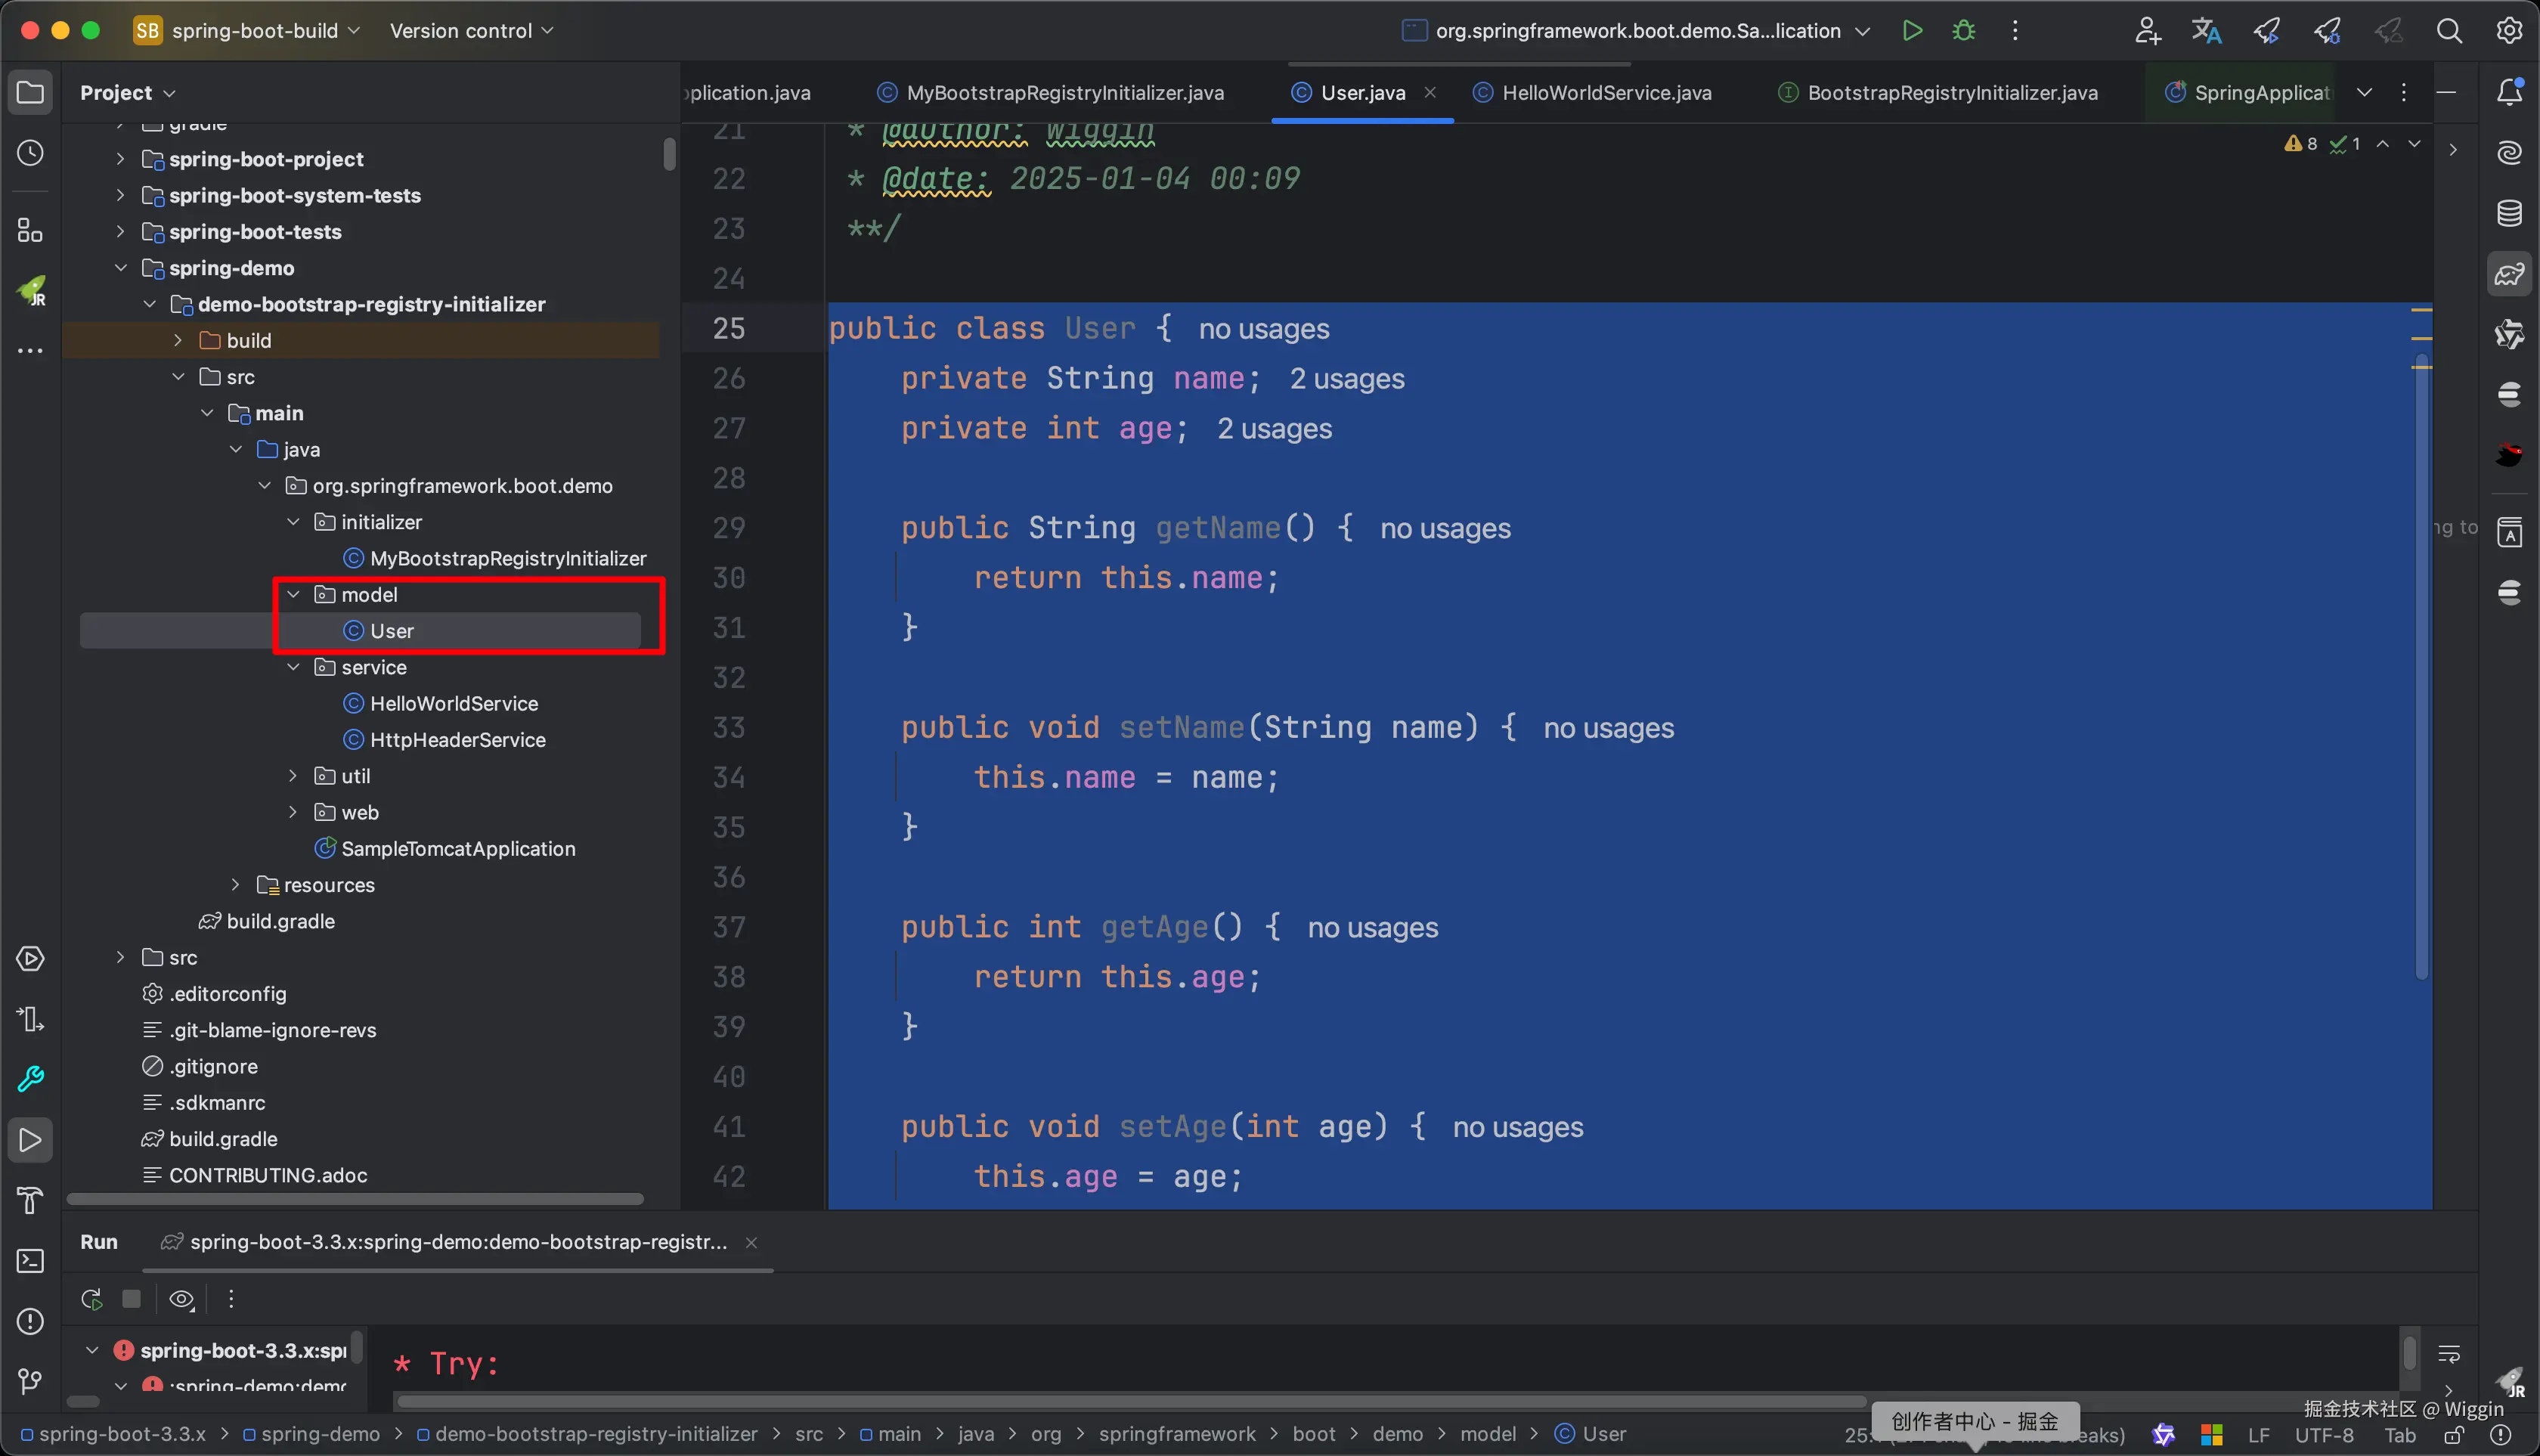Expand the spring-boot-project folder

pyautogui.click(x=120, y=159)
